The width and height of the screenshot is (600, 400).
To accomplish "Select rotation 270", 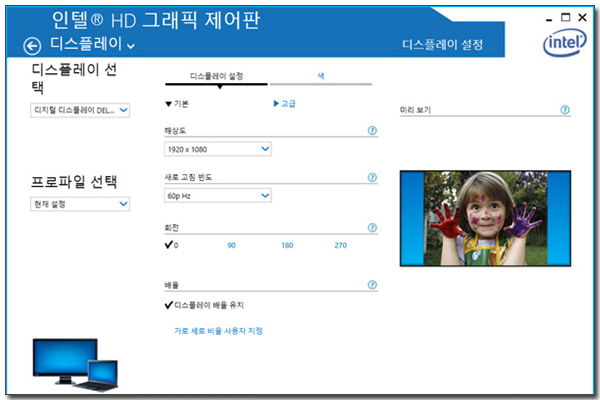I will click(x=341, y=245).
